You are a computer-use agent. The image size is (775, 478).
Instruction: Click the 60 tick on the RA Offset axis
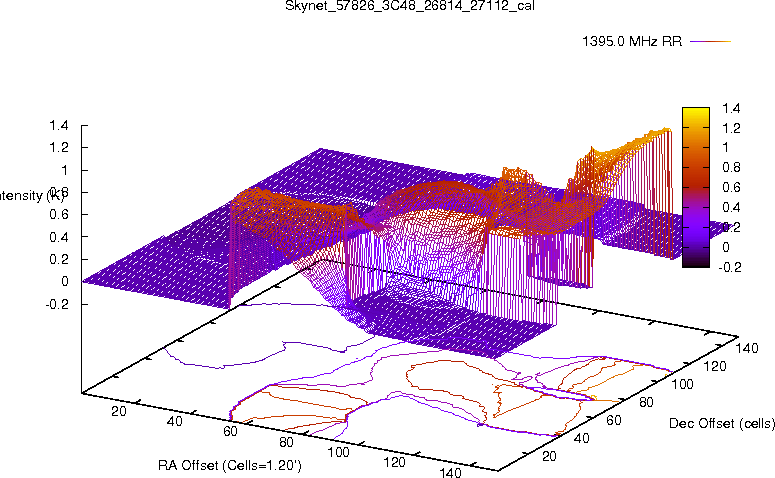230,432
